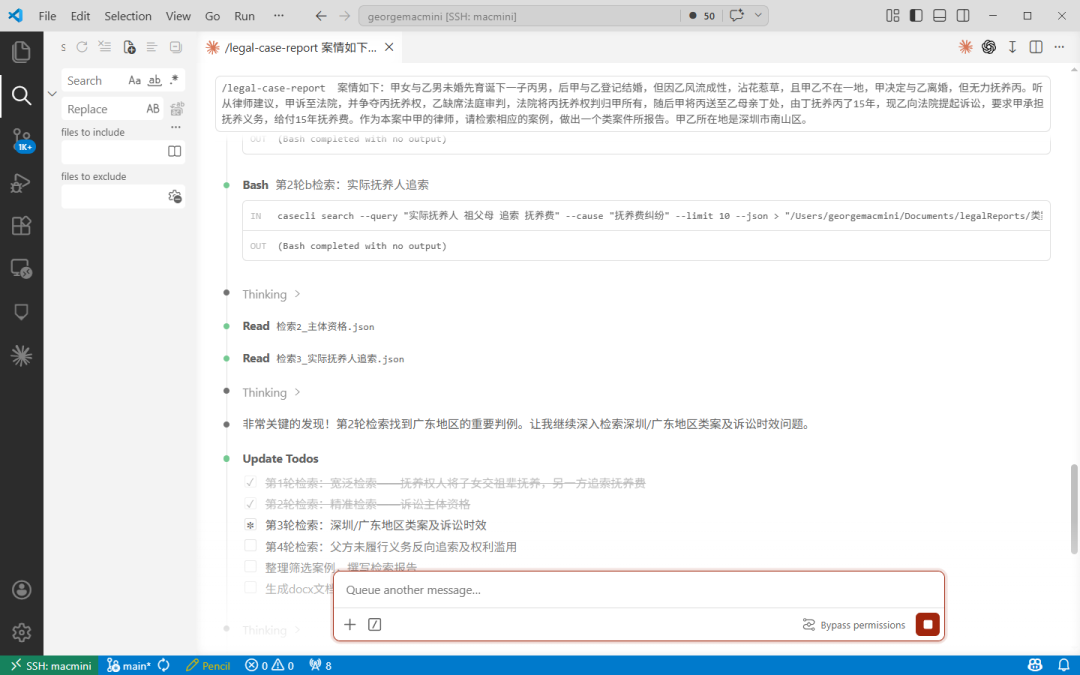
Task: Open the Extensions view
Action: coord(21,226)
